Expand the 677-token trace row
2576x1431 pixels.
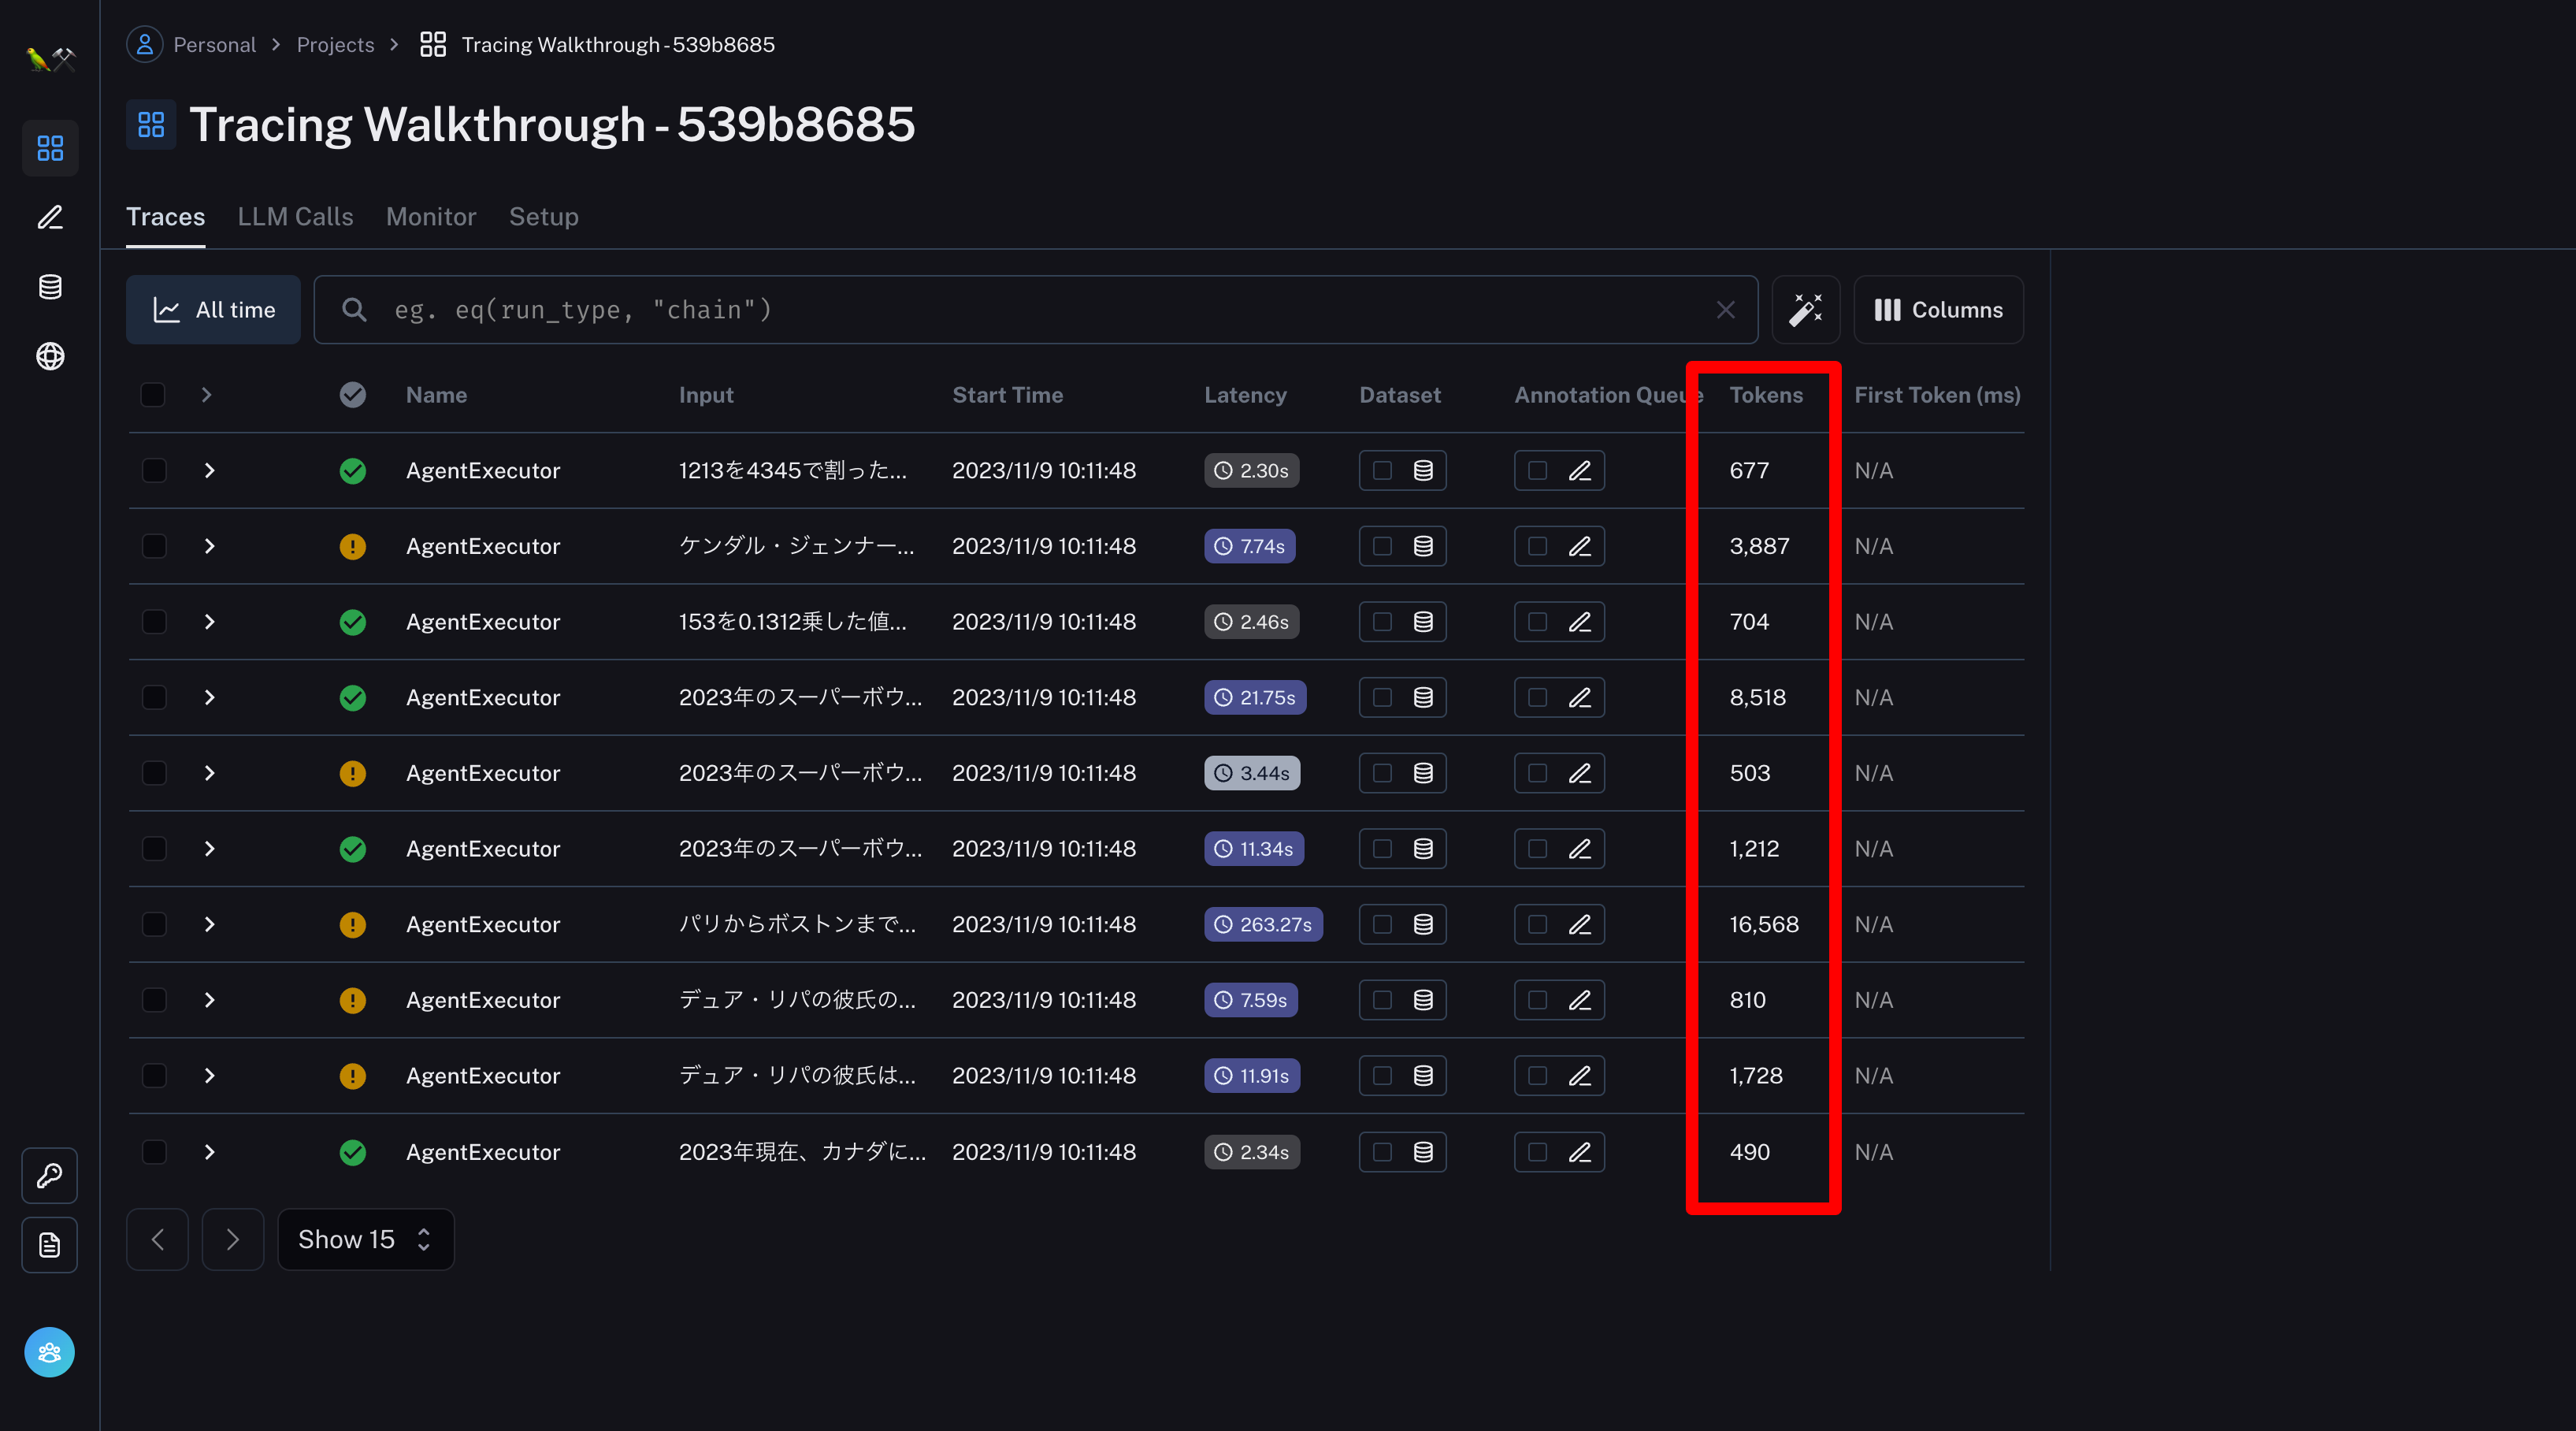(x=209, y=470)
